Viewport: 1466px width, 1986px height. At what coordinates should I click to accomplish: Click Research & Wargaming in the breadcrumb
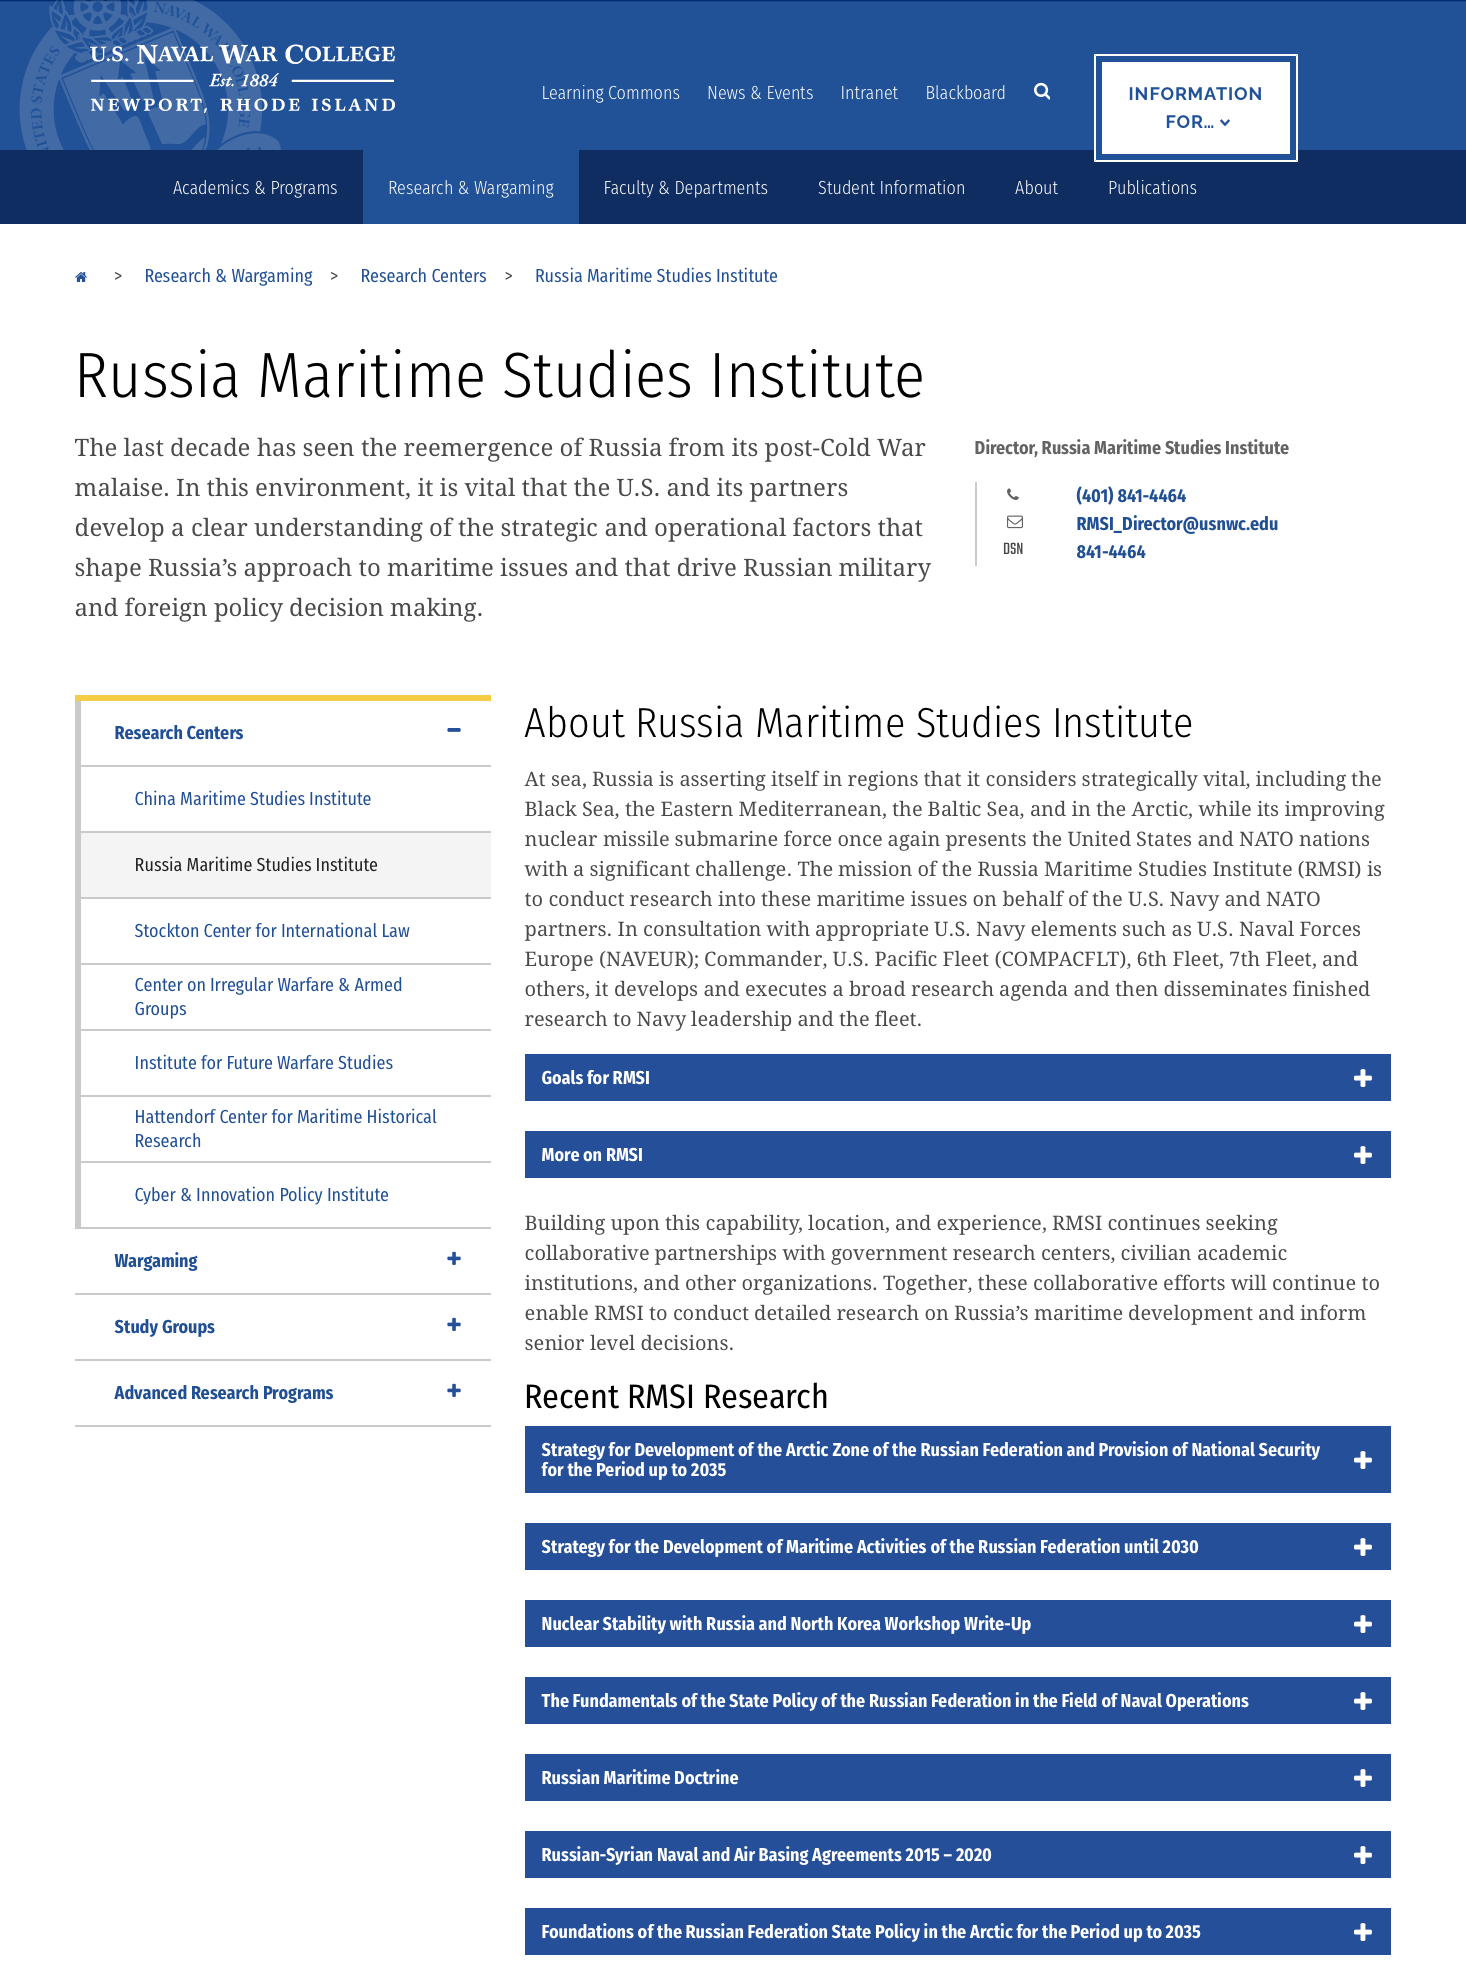coord(228,276)
